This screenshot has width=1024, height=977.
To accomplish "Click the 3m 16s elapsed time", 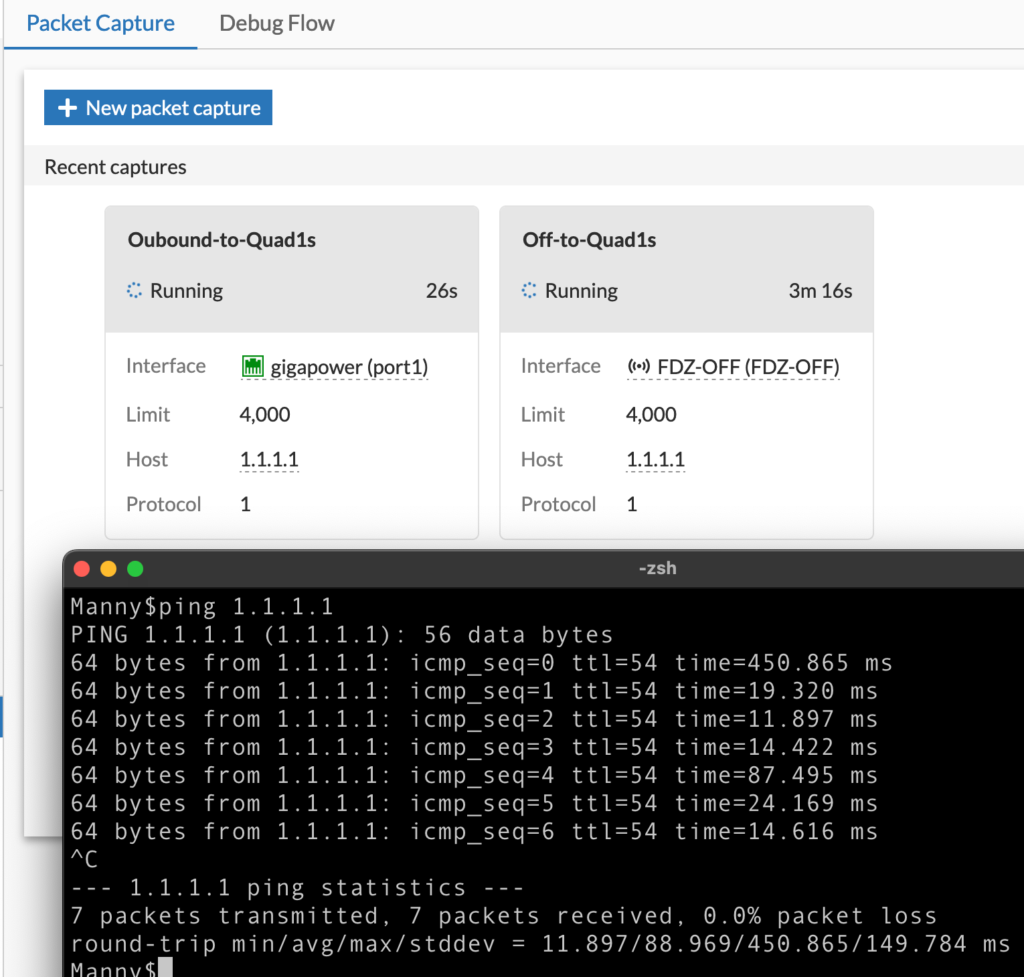I will (x=820, y=291).
